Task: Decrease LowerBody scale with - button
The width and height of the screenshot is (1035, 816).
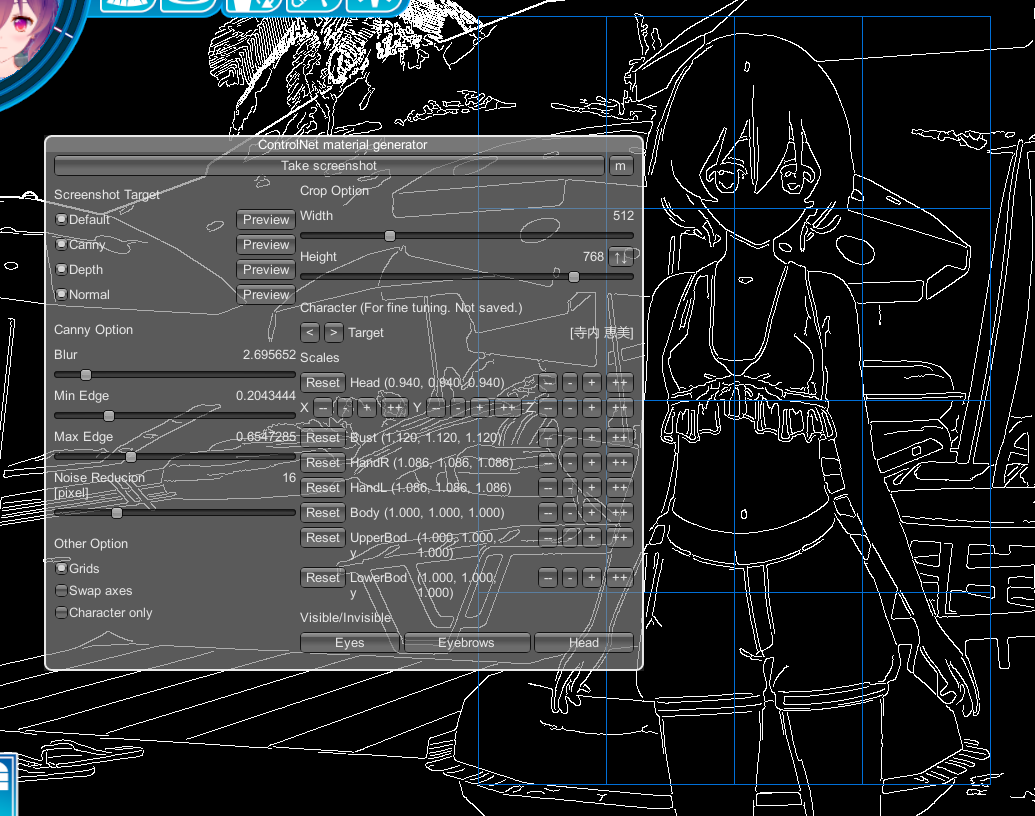Action: [x=570, y=578]
